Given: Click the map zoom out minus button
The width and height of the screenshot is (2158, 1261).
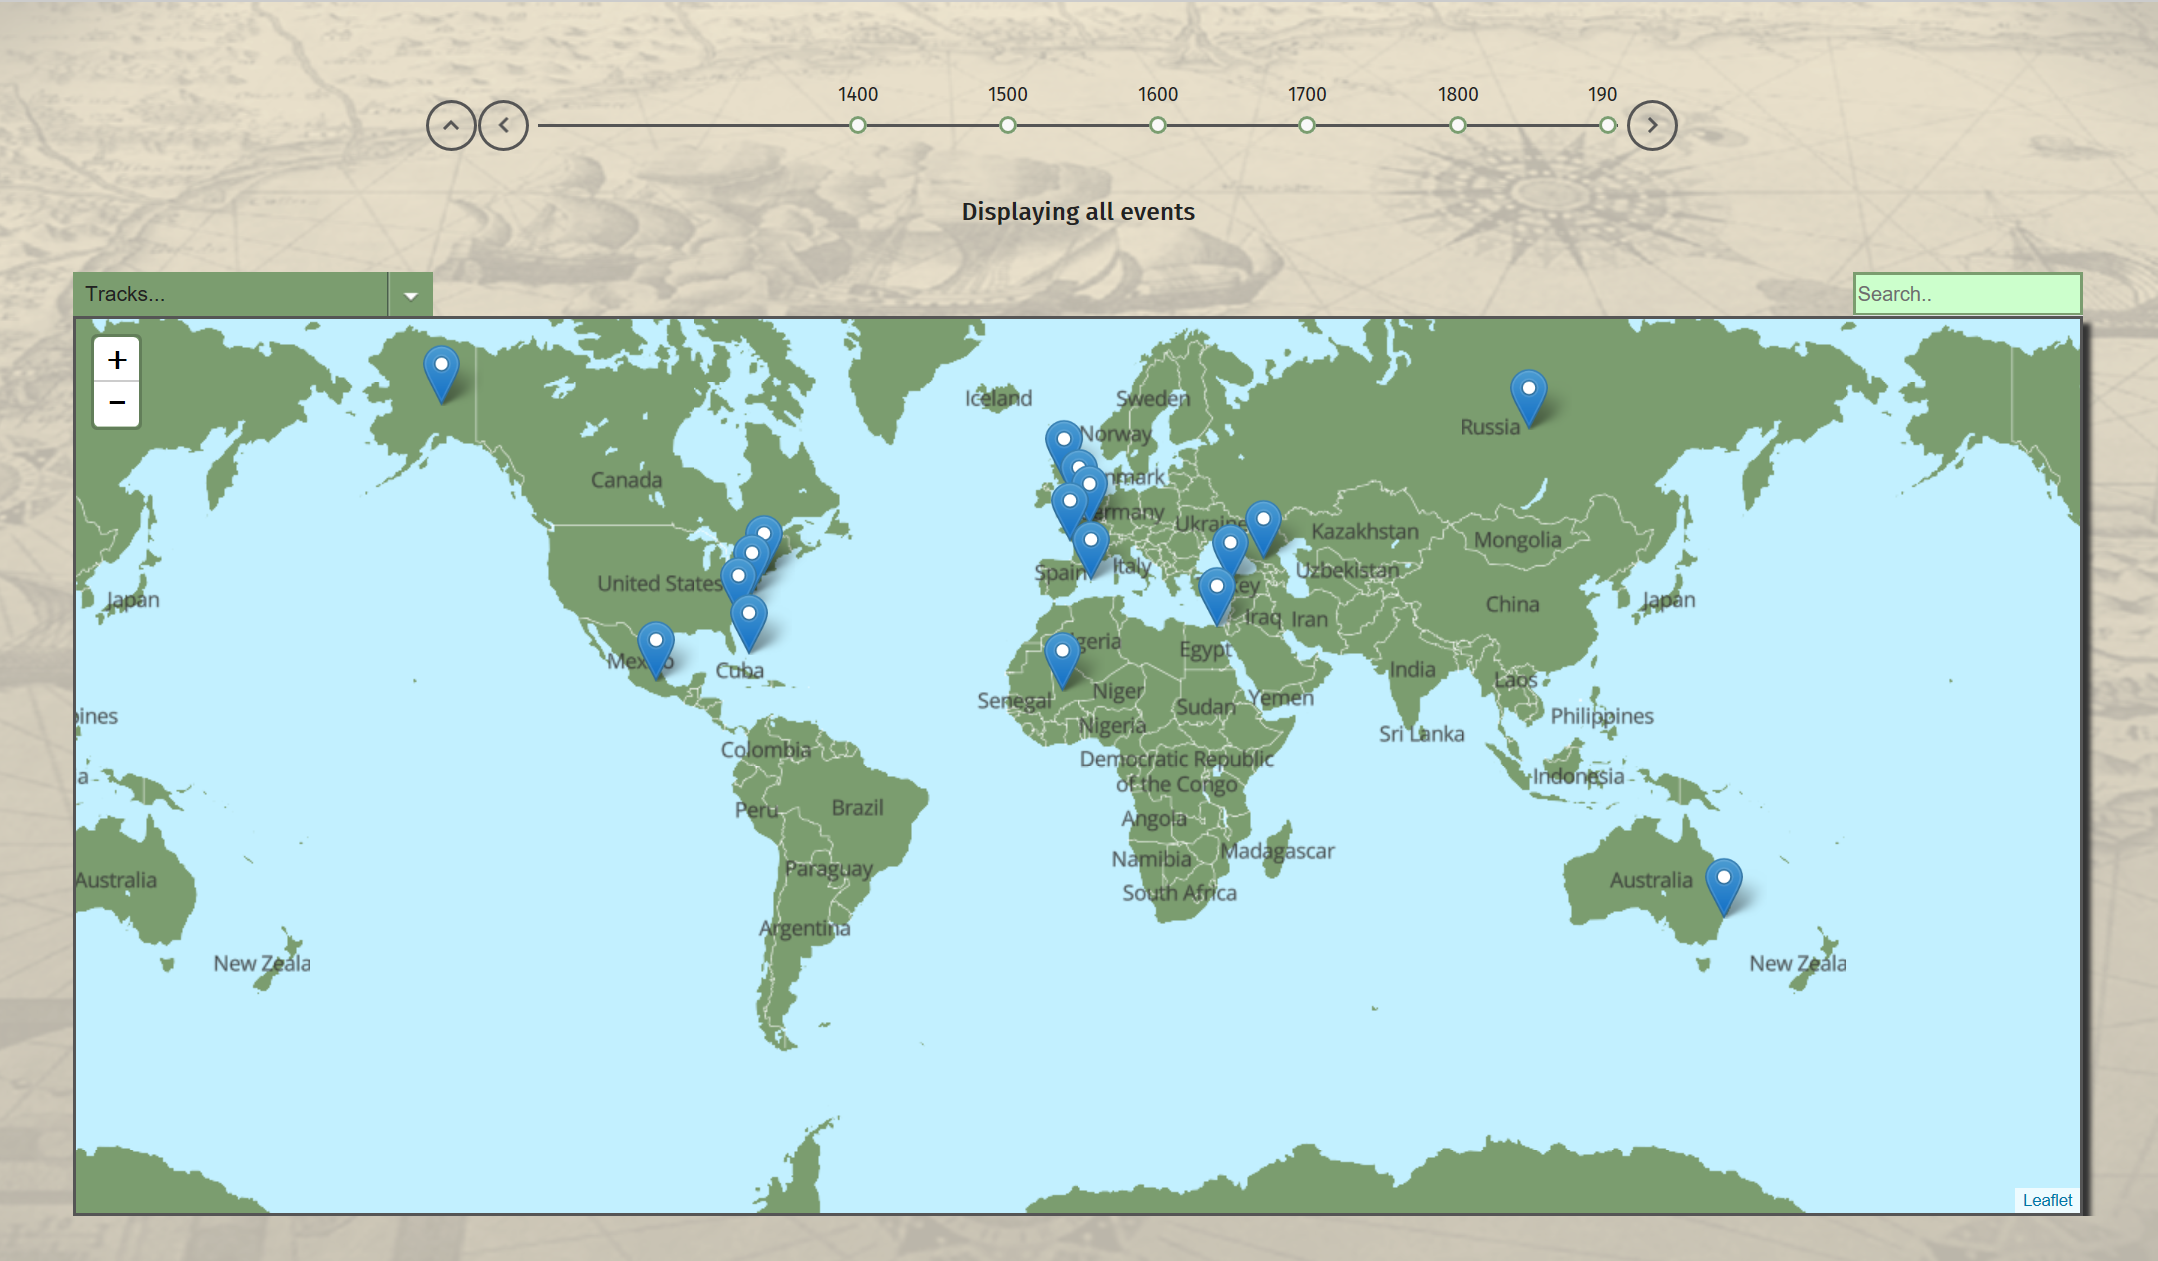Looking at the screenshot, I should click(x=117, y=403).
